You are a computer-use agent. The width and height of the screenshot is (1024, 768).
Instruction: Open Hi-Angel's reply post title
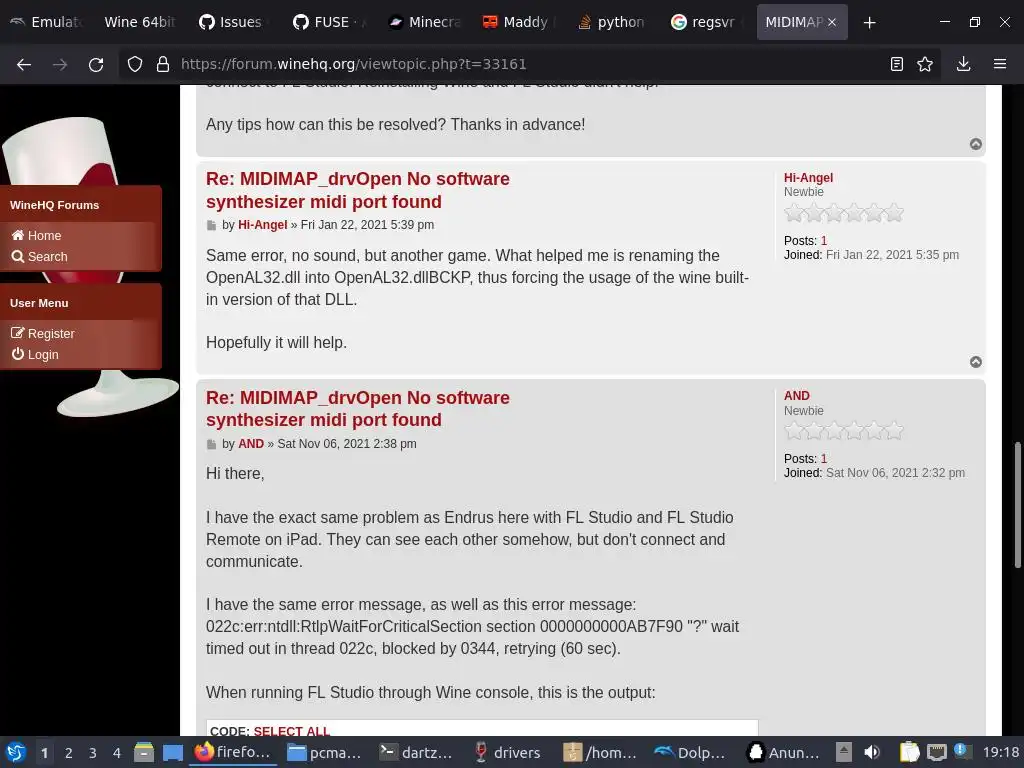(357, 190)
